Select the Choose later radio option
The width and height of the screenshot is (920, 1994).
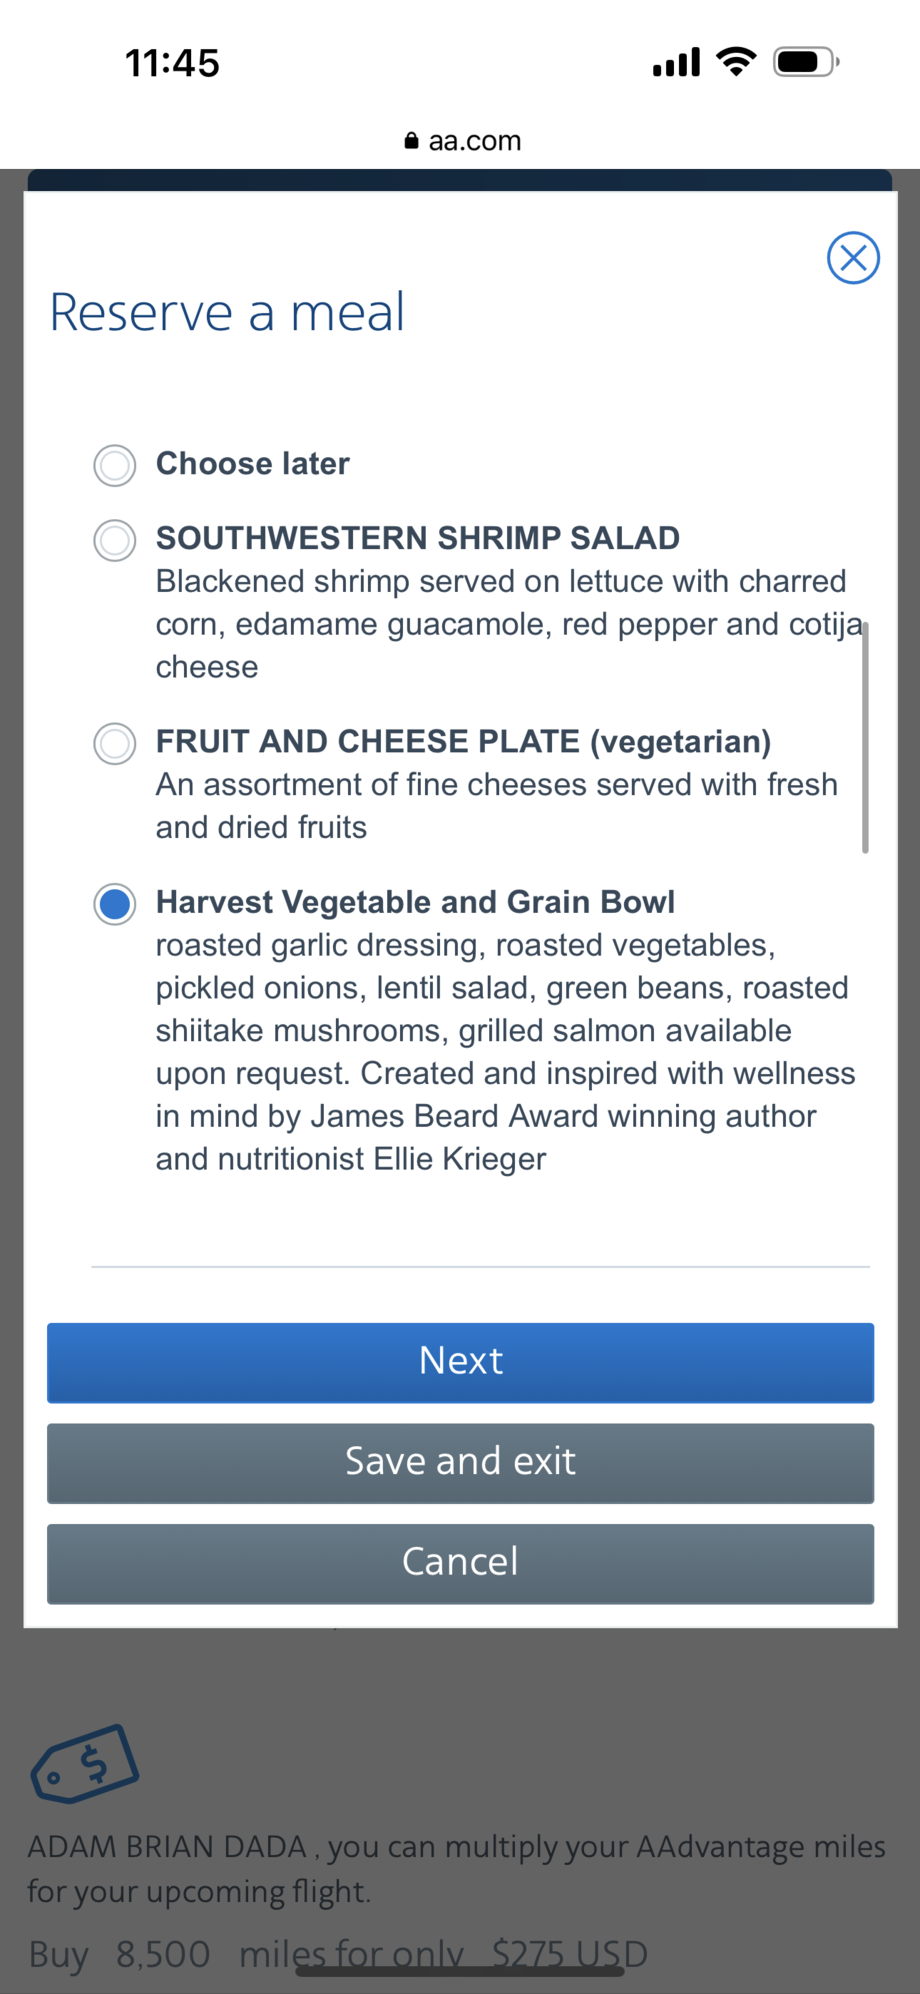pos(115,465)
